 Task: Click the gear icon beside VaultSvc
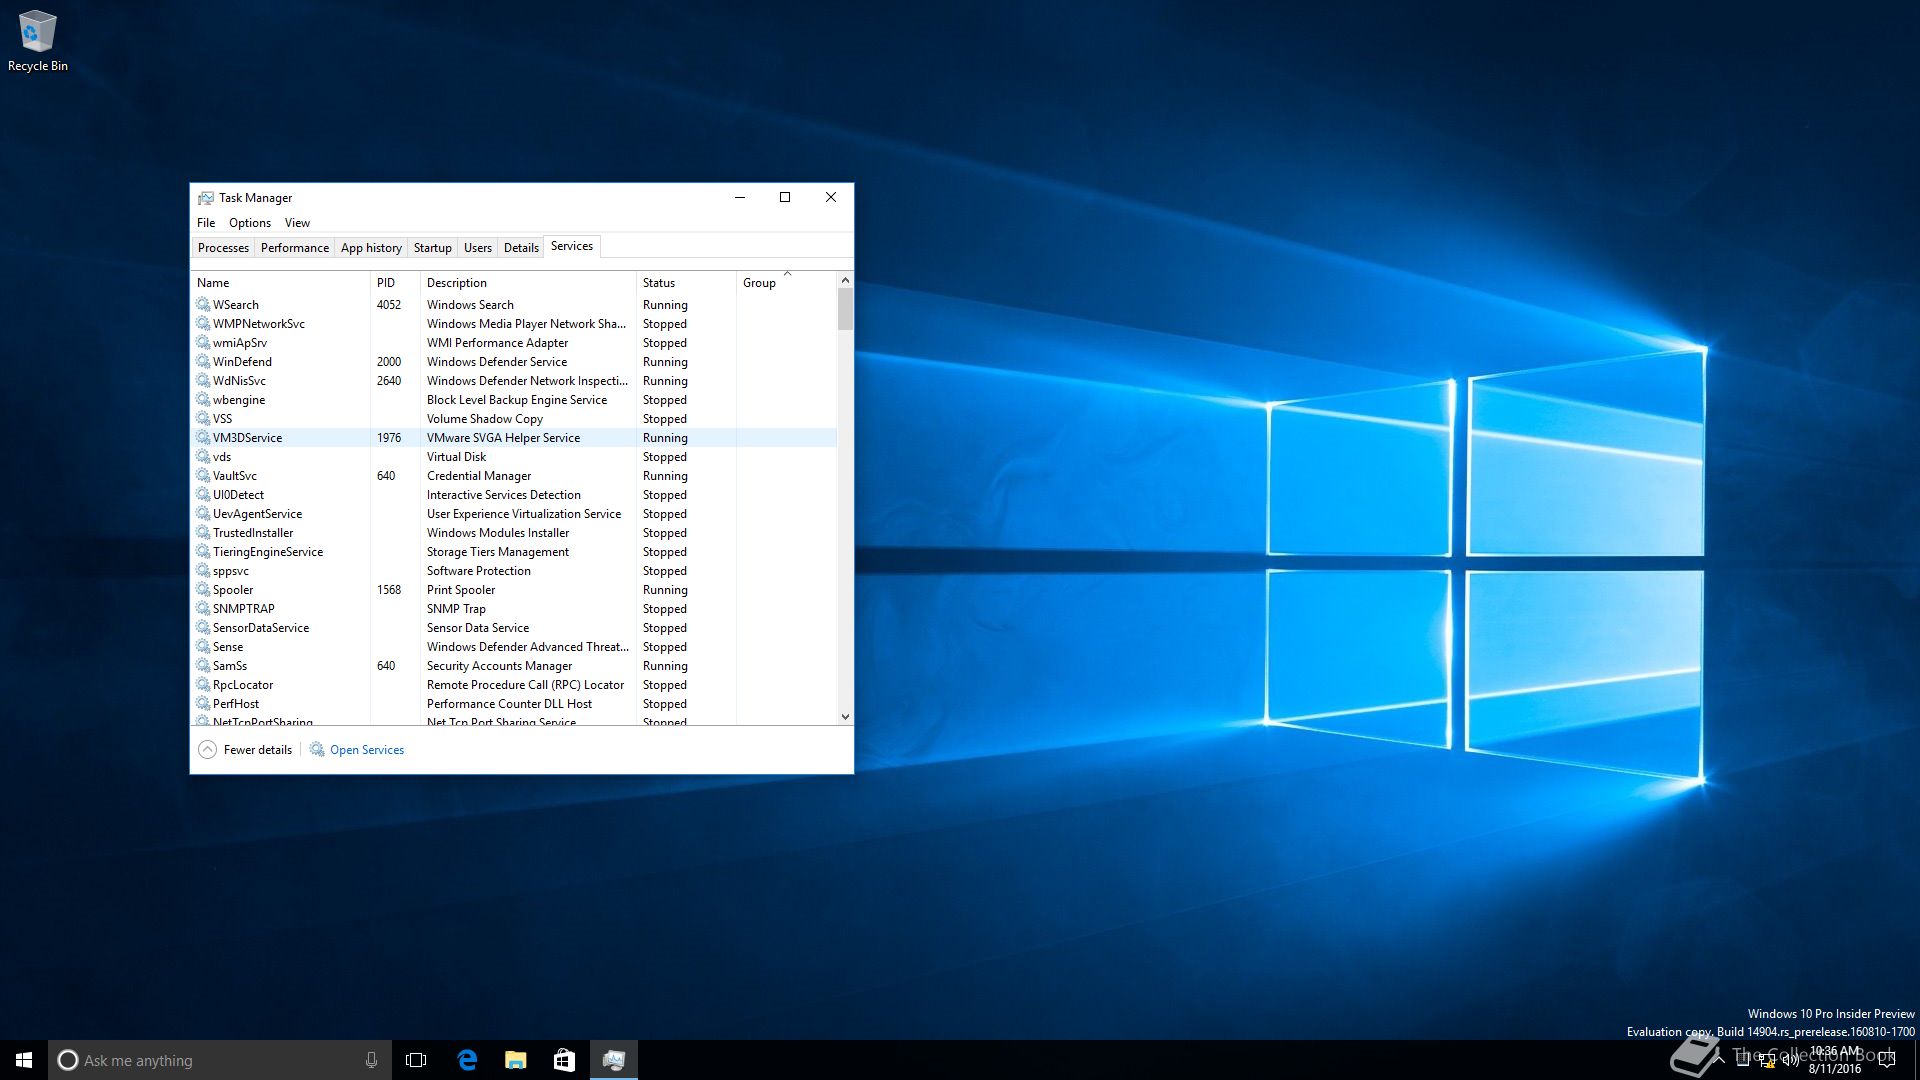[203, 476]
